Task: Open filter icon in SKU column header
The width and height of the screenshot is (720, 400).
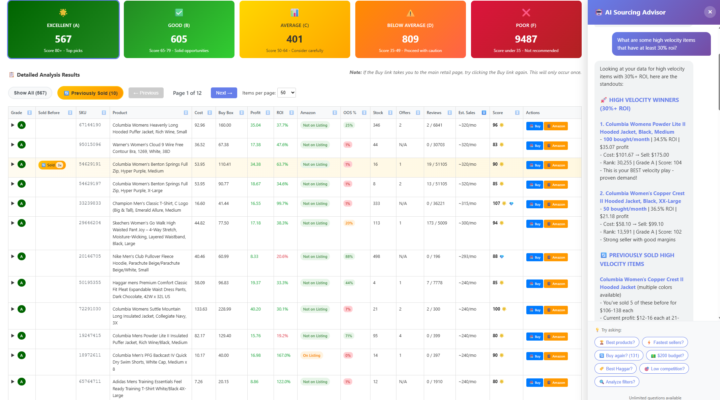Action: click(x=104, y=113)
